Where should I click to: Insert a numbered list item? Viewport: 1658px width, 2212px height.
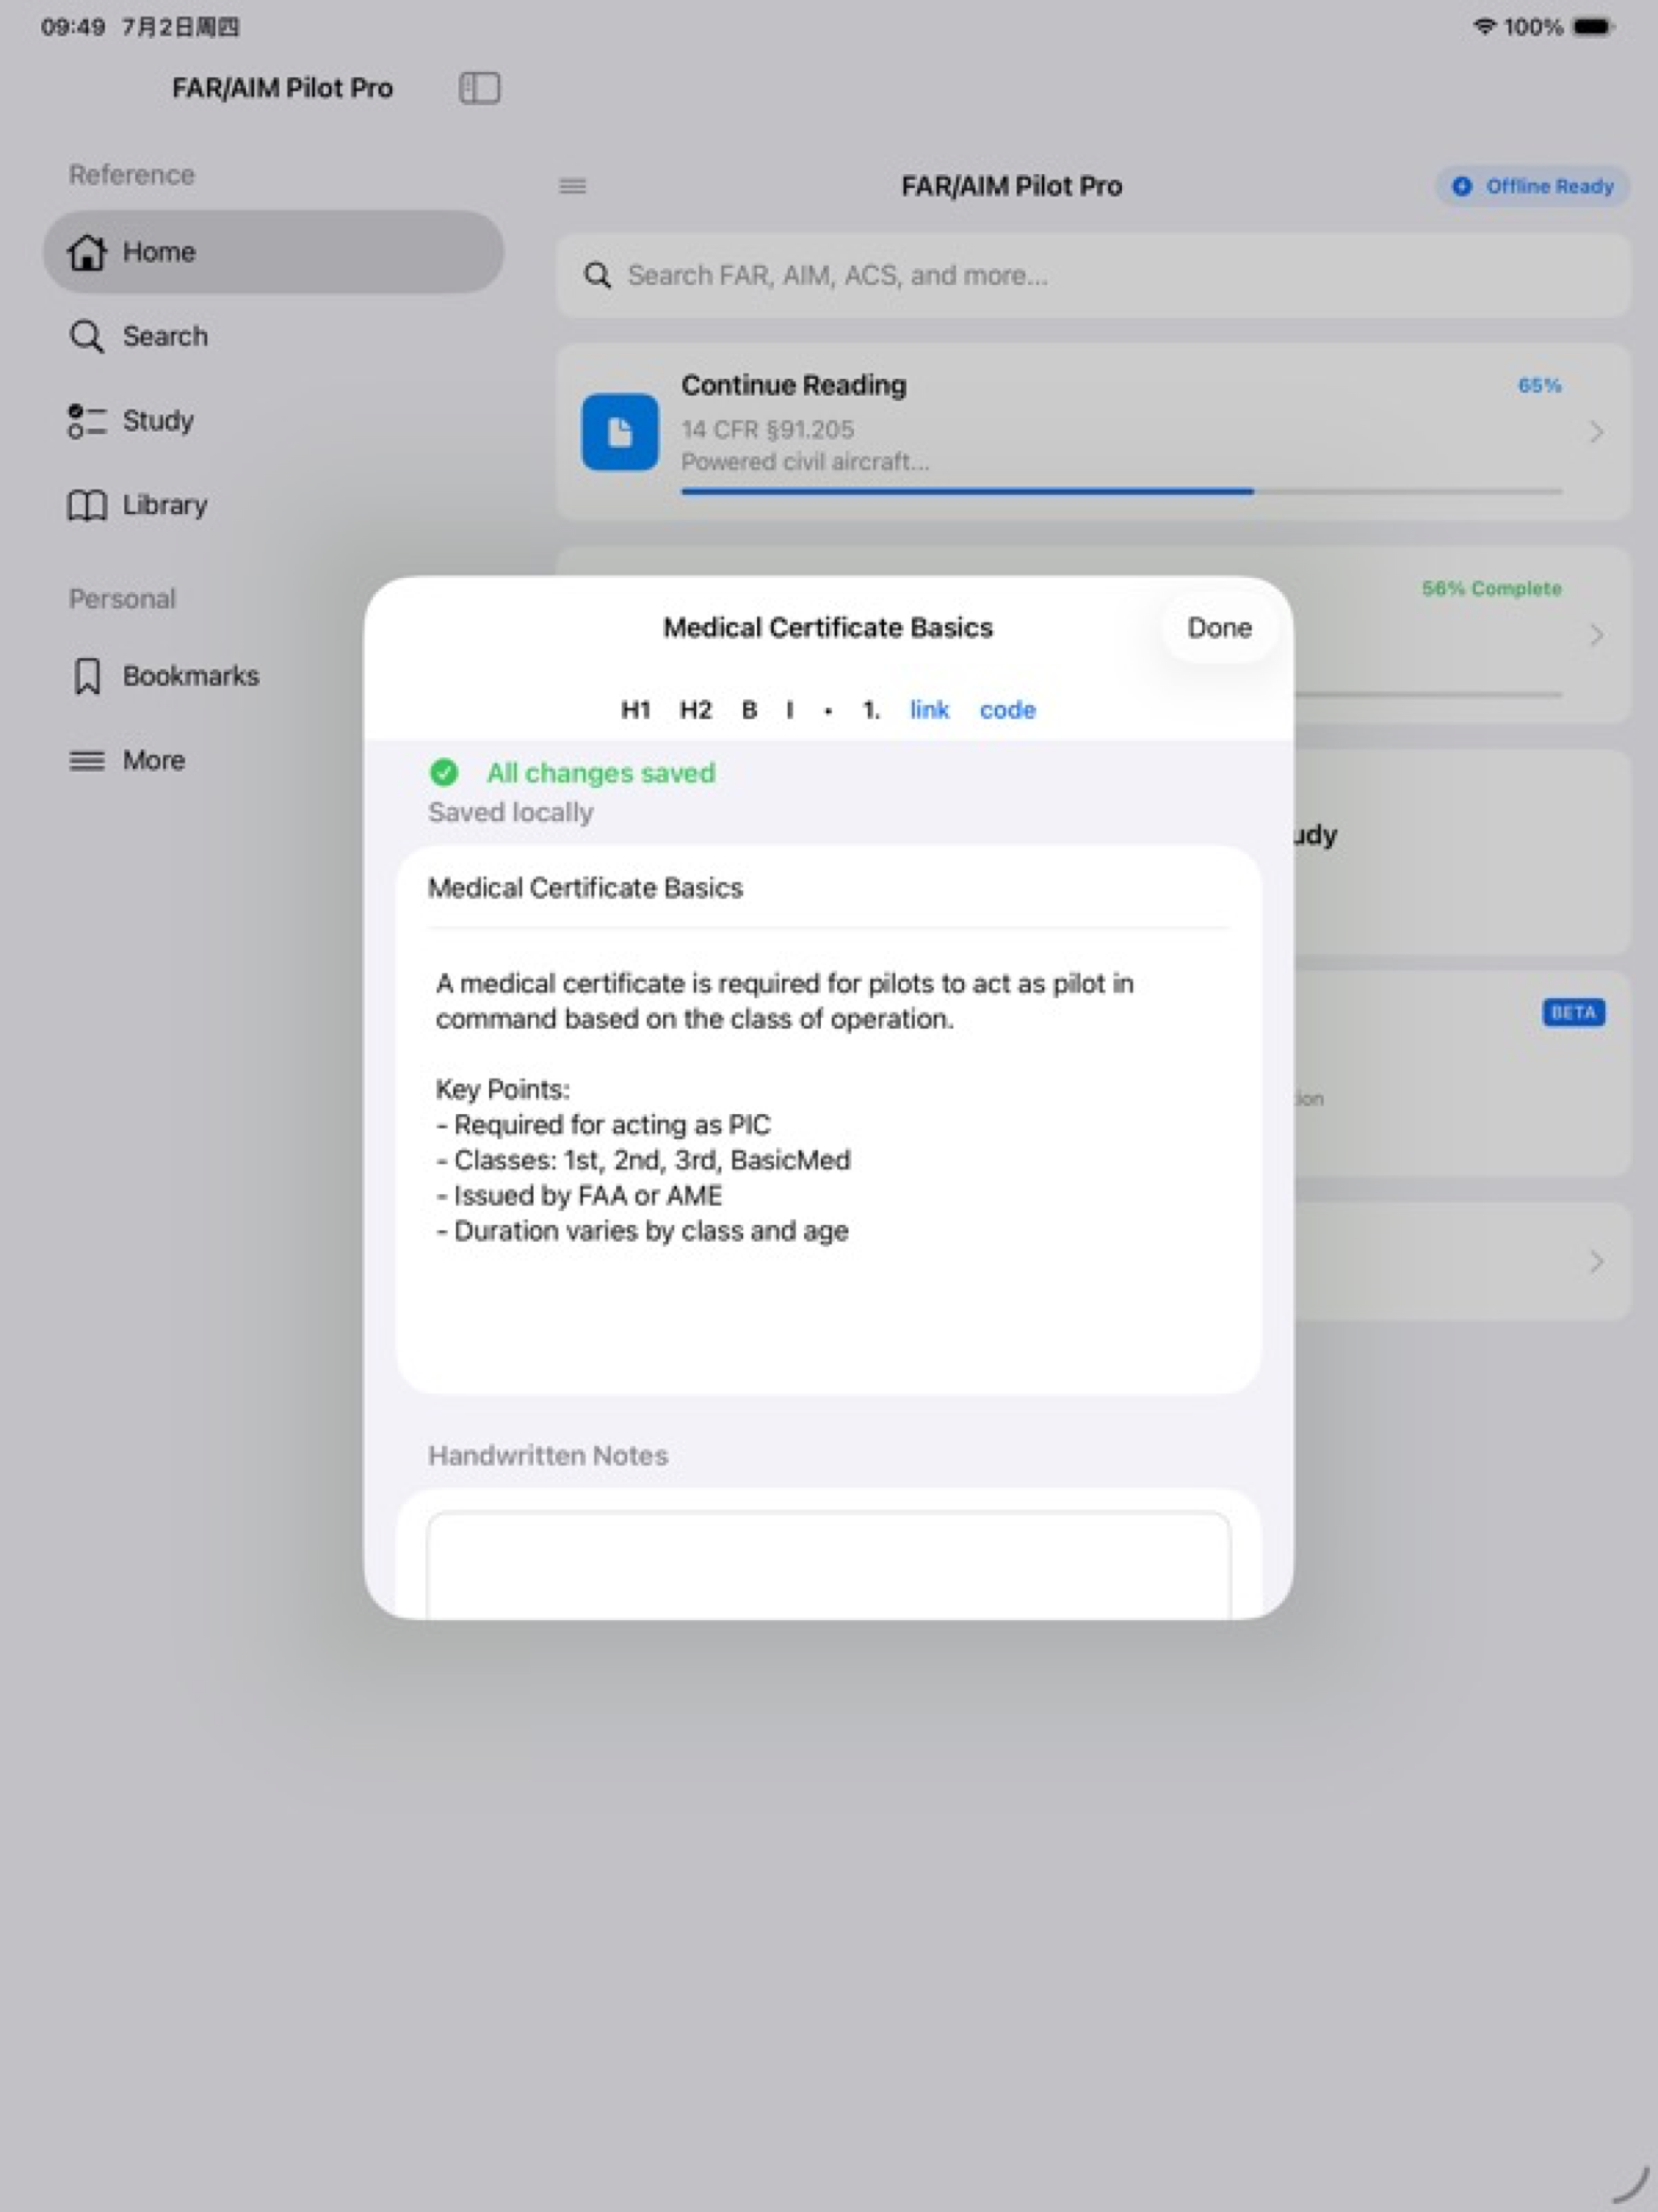point(871,710)
